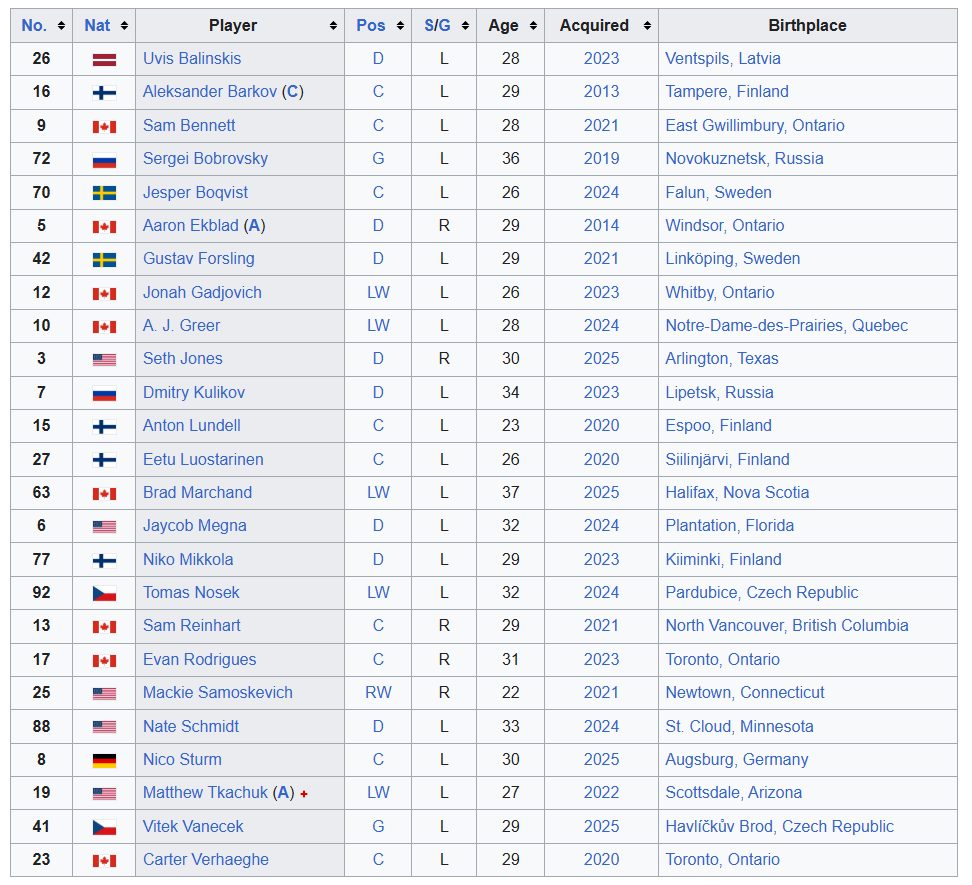Open Tampere, Finland birthplace link
Viewport: 972px width, 885px height.
tap(727, 92)
